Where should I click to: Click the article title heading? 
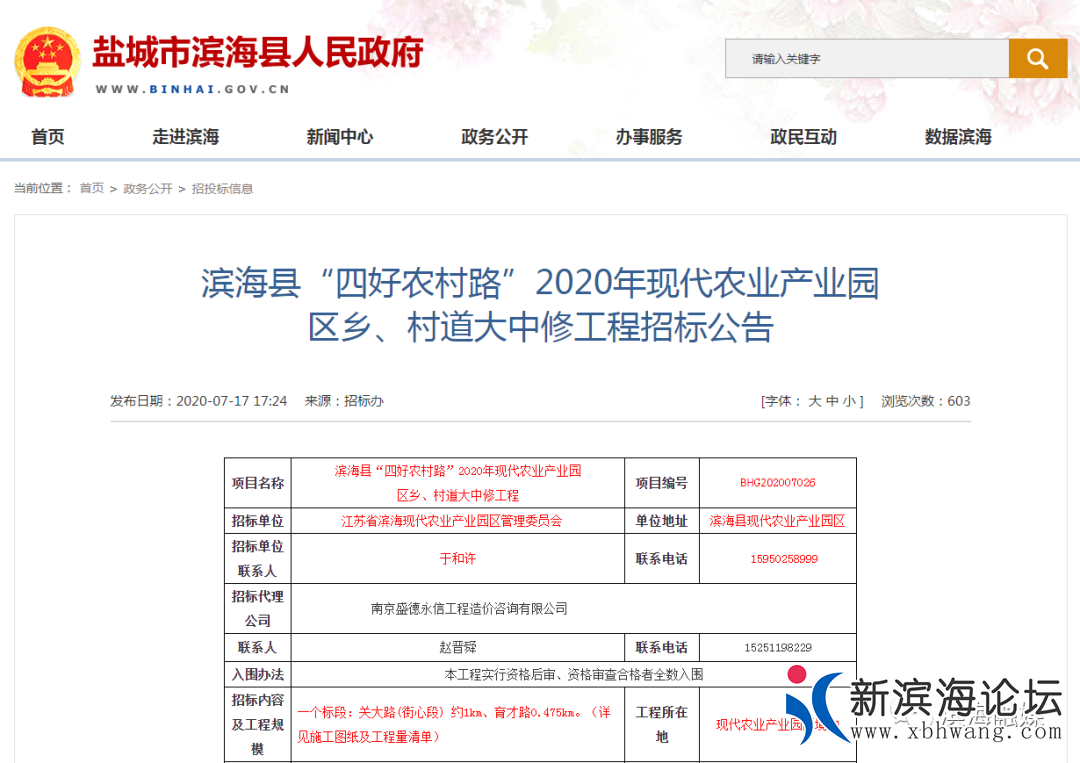(540, 307)
